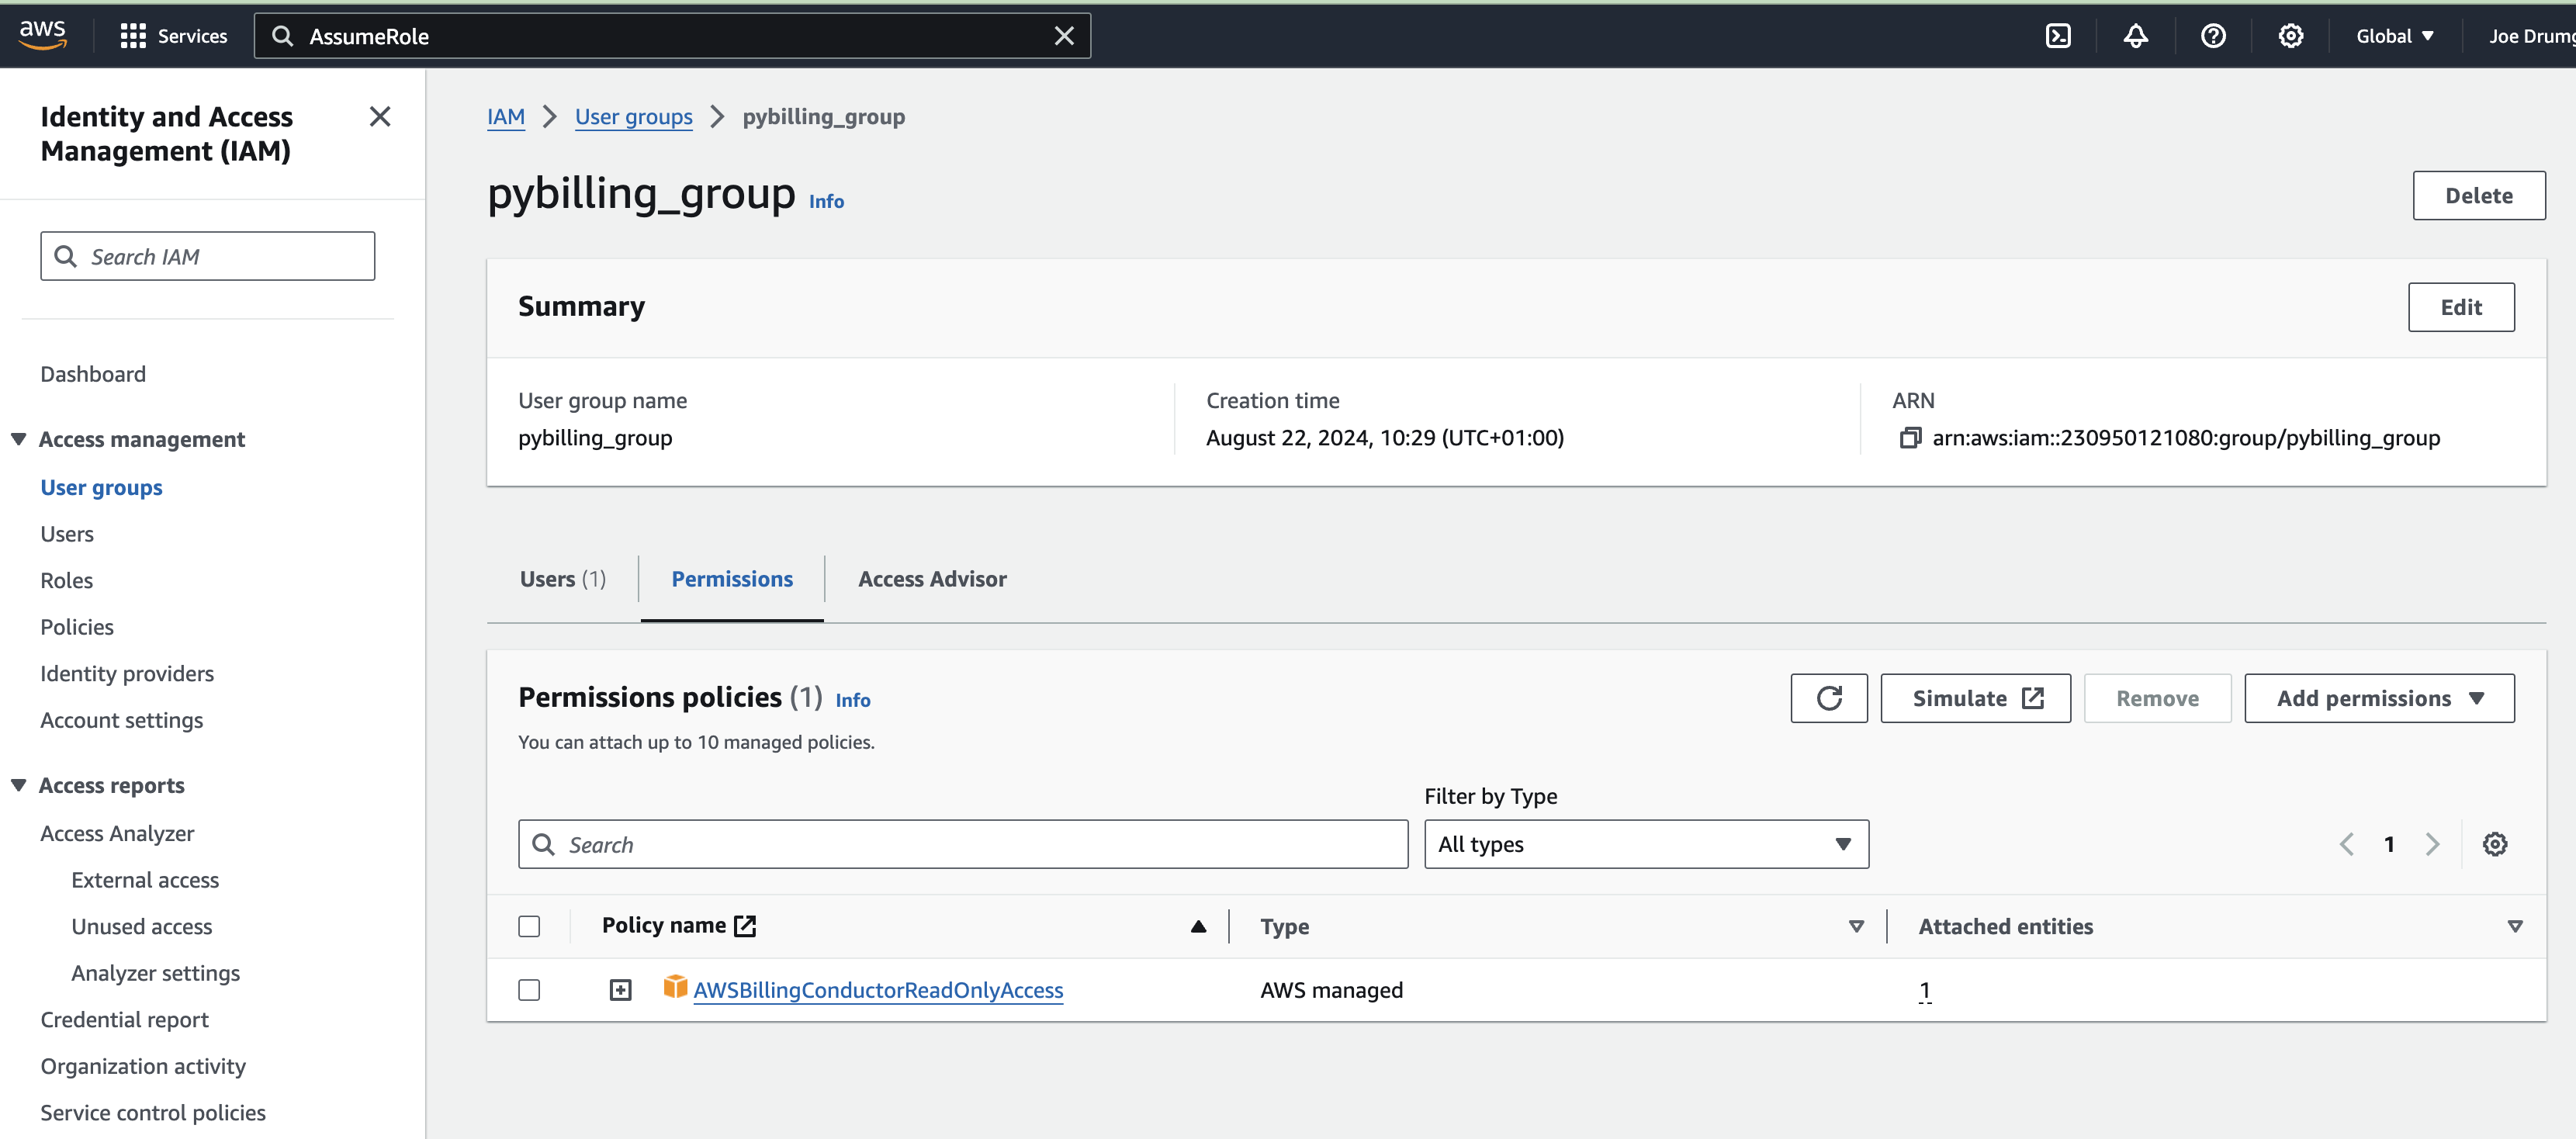Open External access in sidebar

pyautogui.click(x=145, y=880)
